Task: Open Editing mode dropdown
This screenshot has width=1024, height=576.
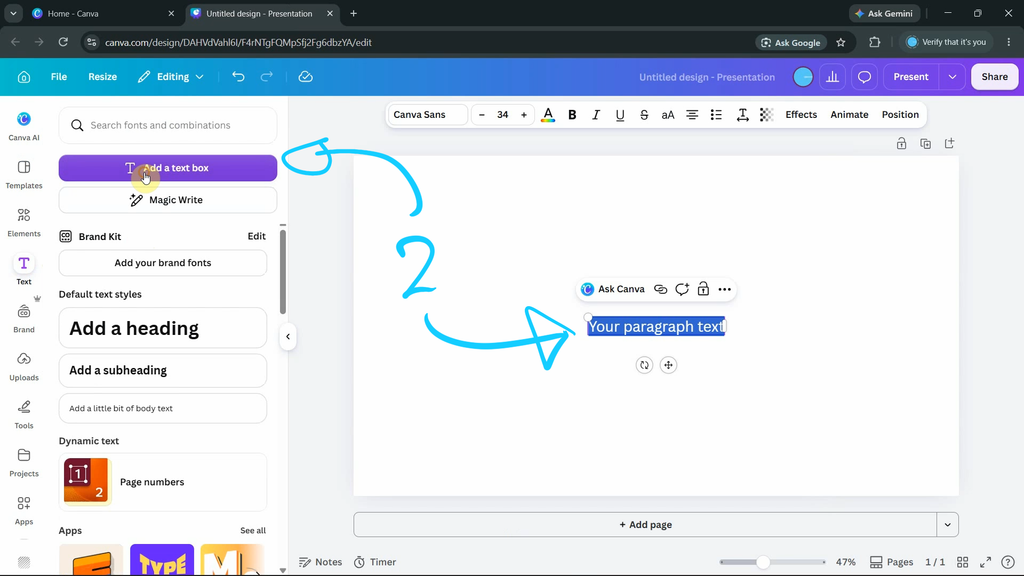Action: [171, 77]
